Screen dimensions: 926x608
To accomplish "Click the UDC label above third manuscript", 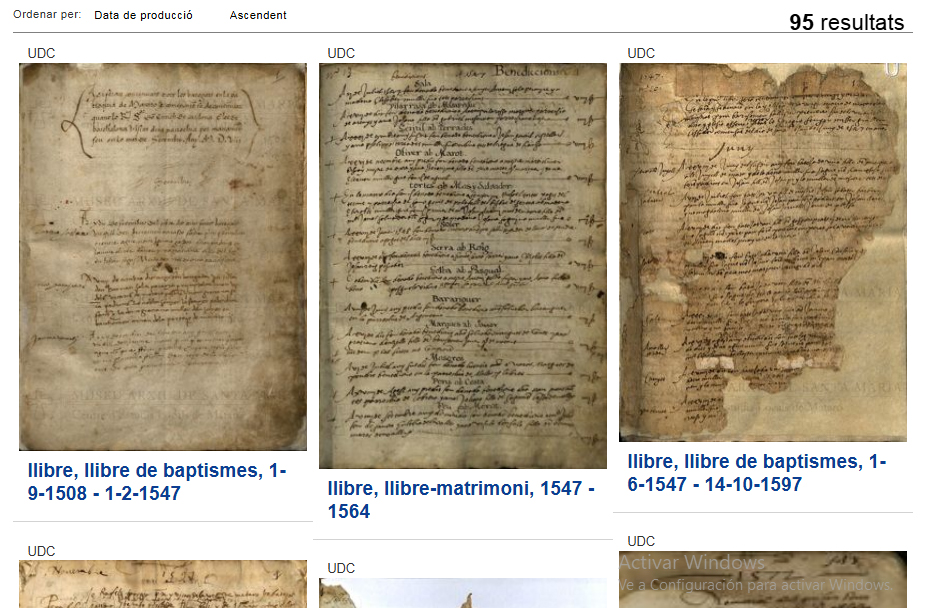I will [x=641, y=53].
